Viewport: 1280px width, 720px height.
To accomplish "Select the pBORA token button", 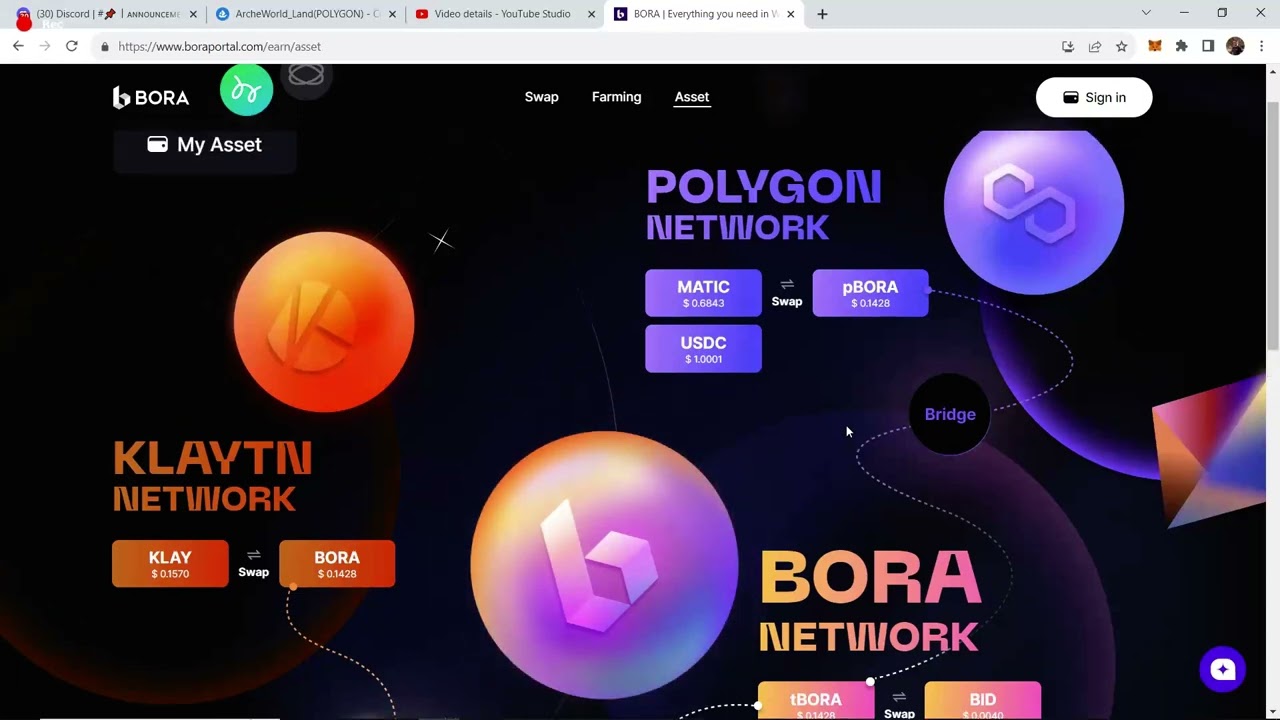I will (x=870, y=293).
